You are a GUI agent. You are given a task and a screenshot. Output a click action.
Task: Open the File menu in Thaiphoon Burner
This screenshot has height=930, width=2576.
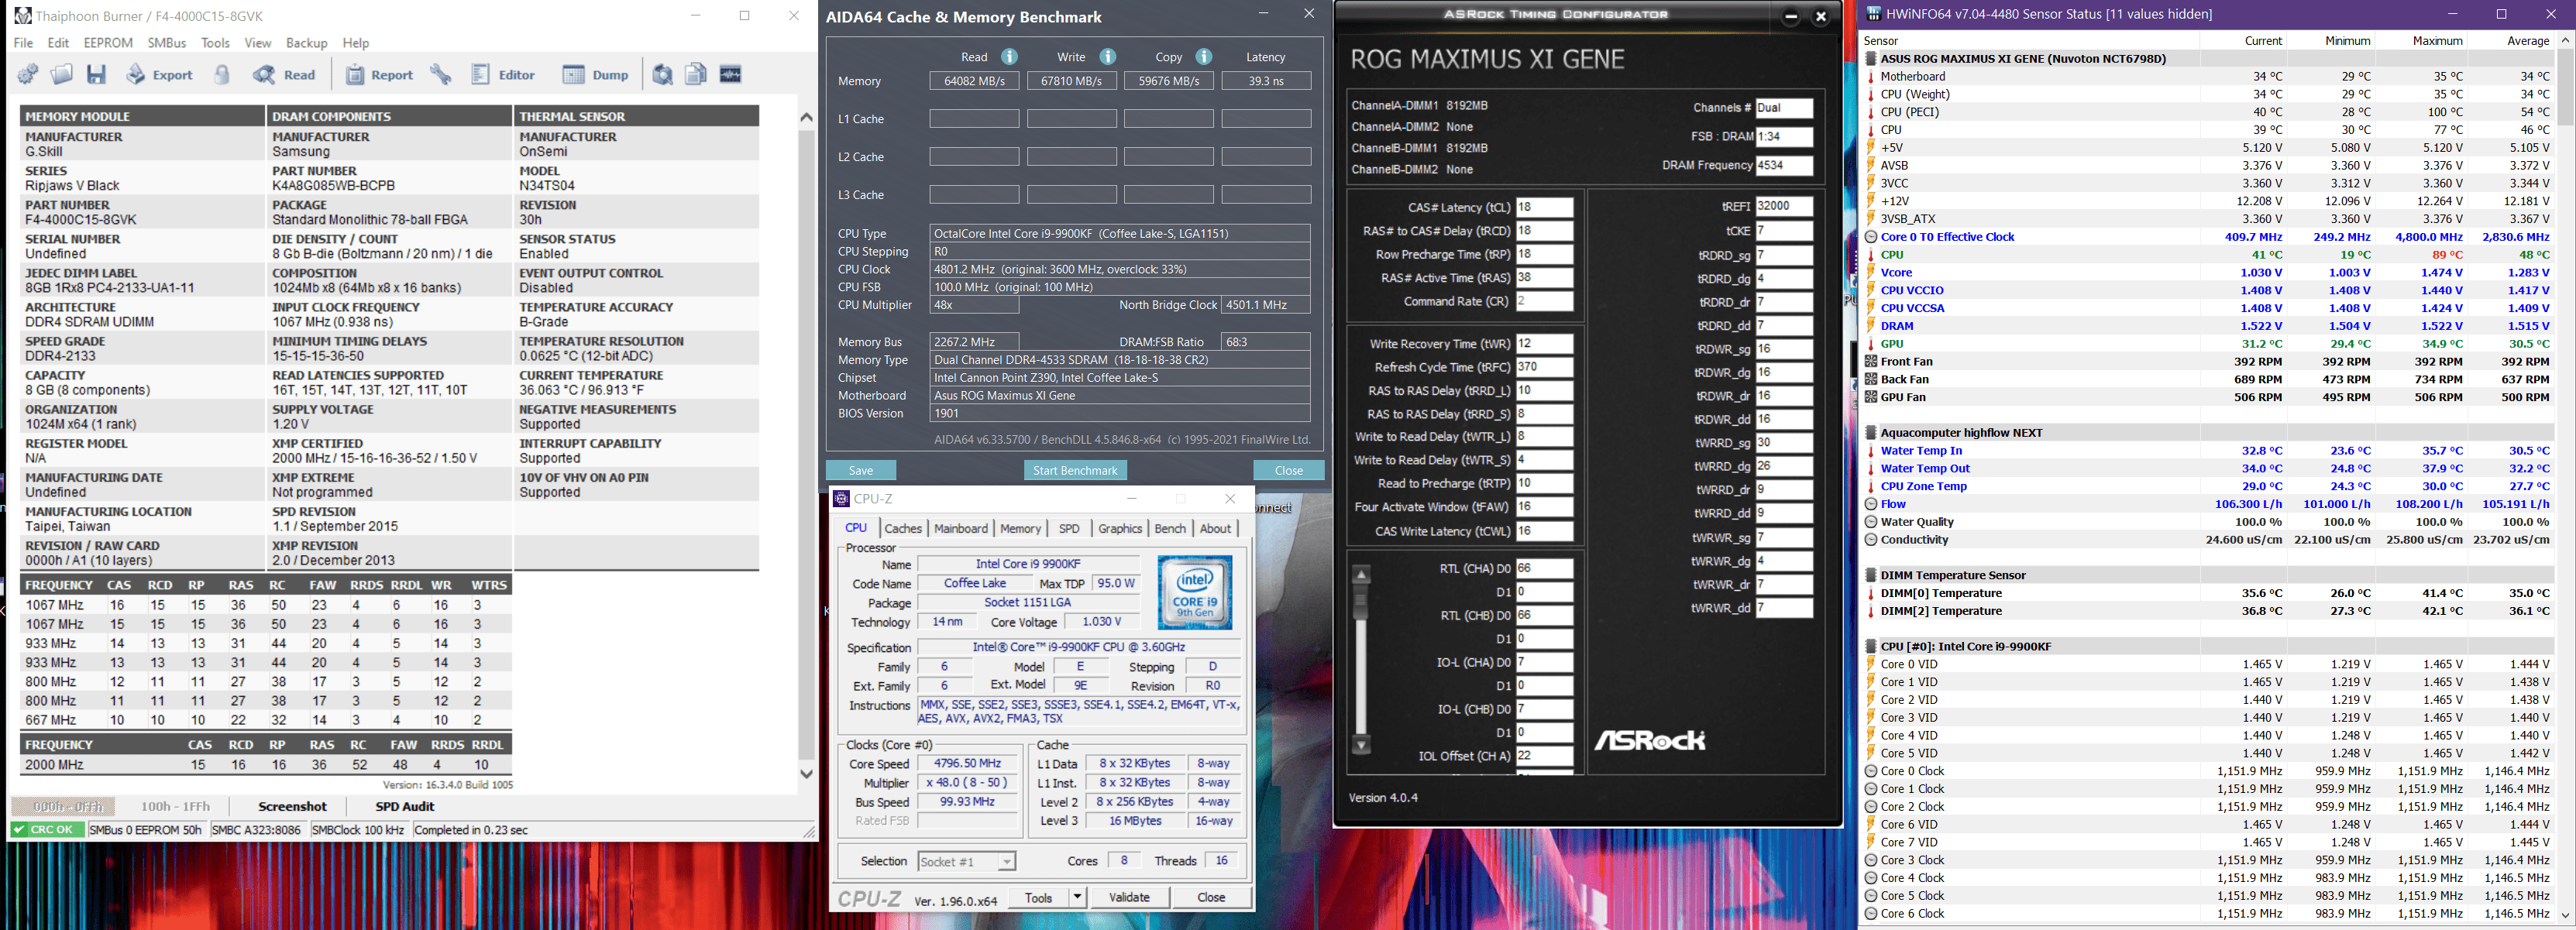point(24,43)
